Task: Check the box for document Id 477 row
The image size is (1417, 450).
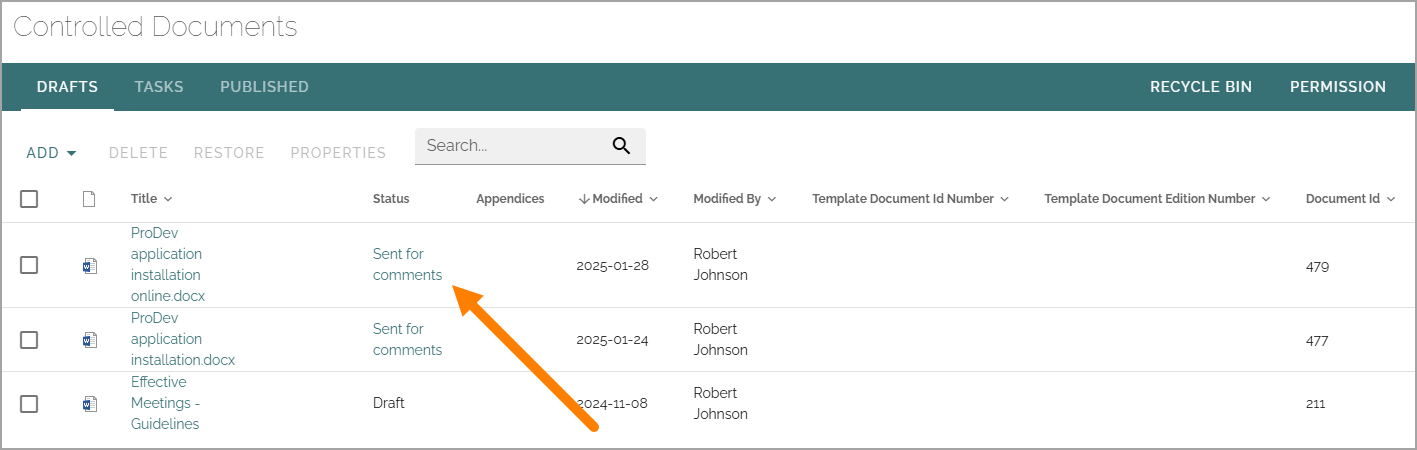Action: [x=29, y=340]
